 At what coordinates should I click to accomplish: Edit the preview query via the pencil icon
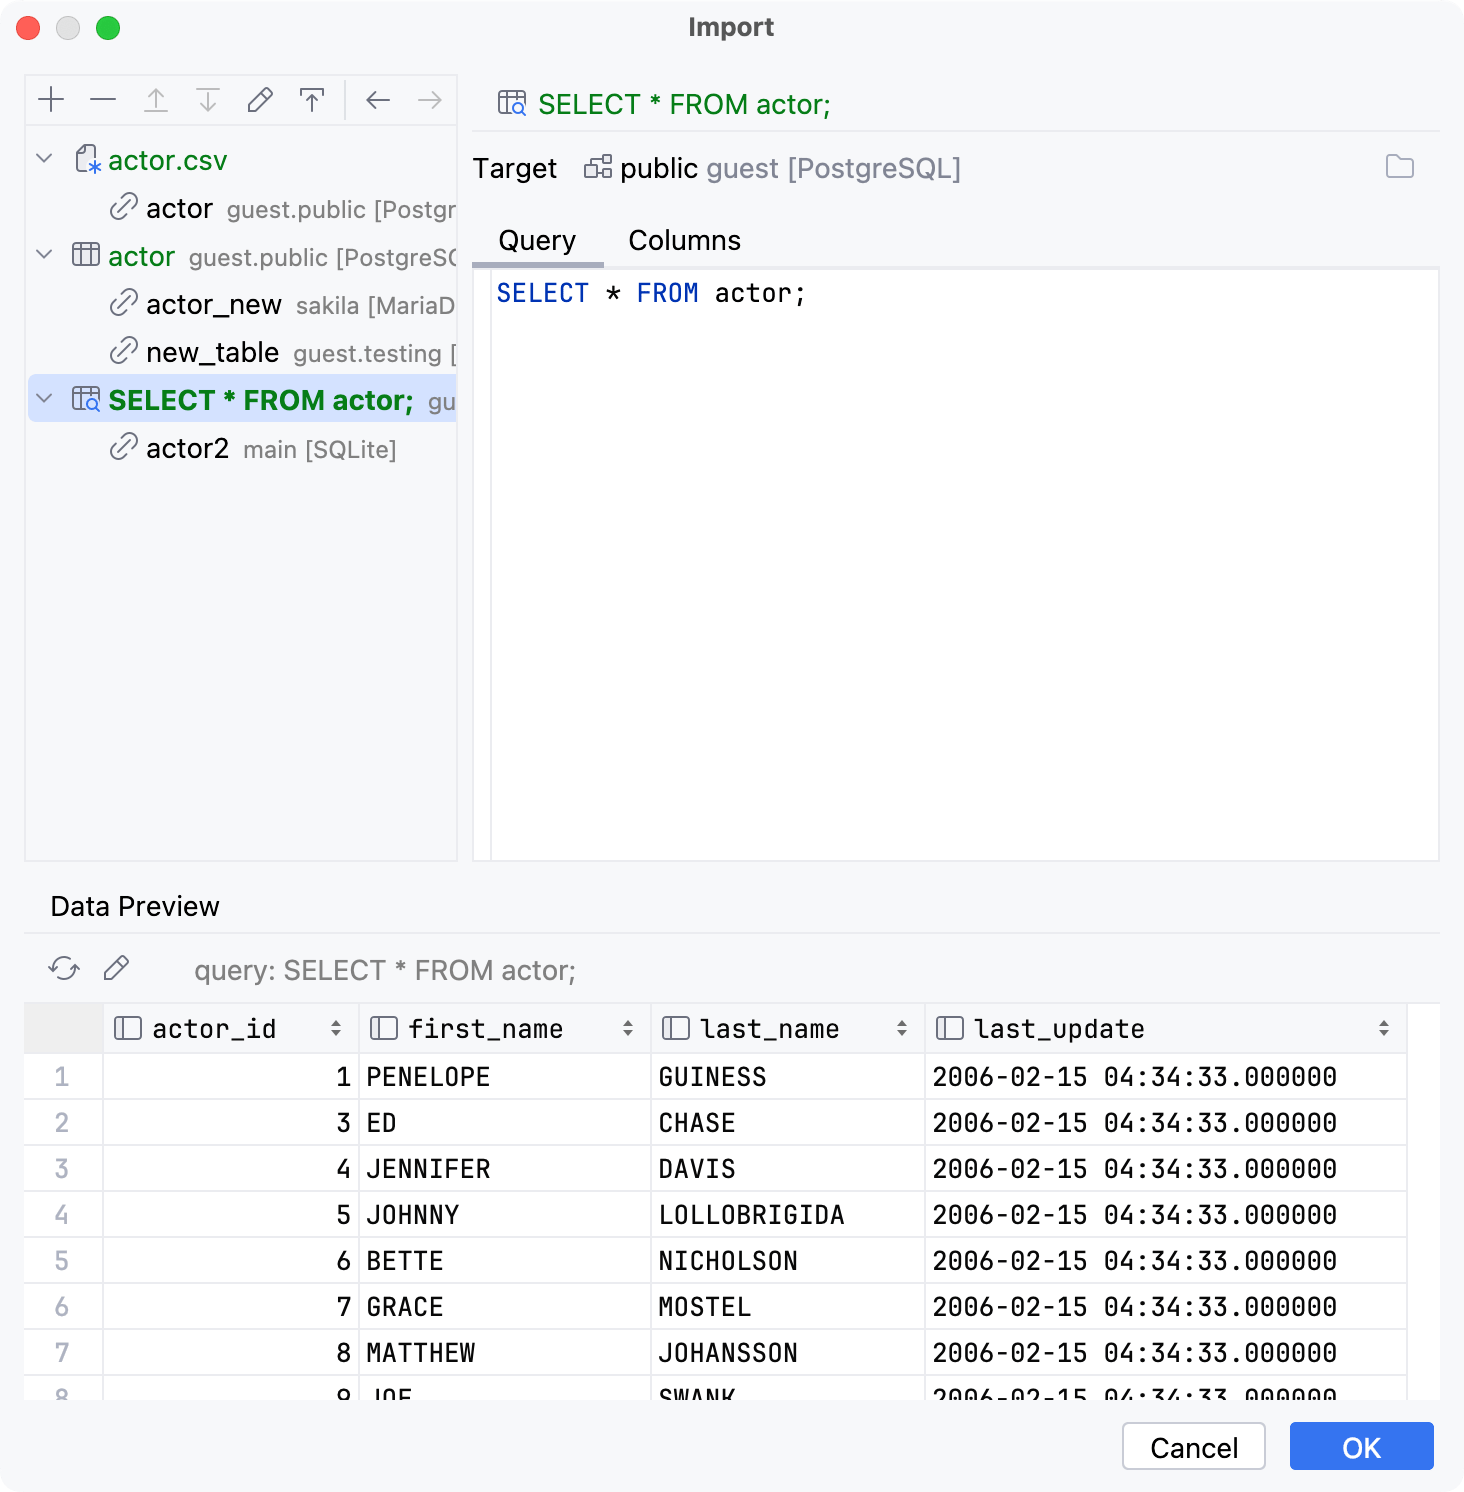(116, 968)
